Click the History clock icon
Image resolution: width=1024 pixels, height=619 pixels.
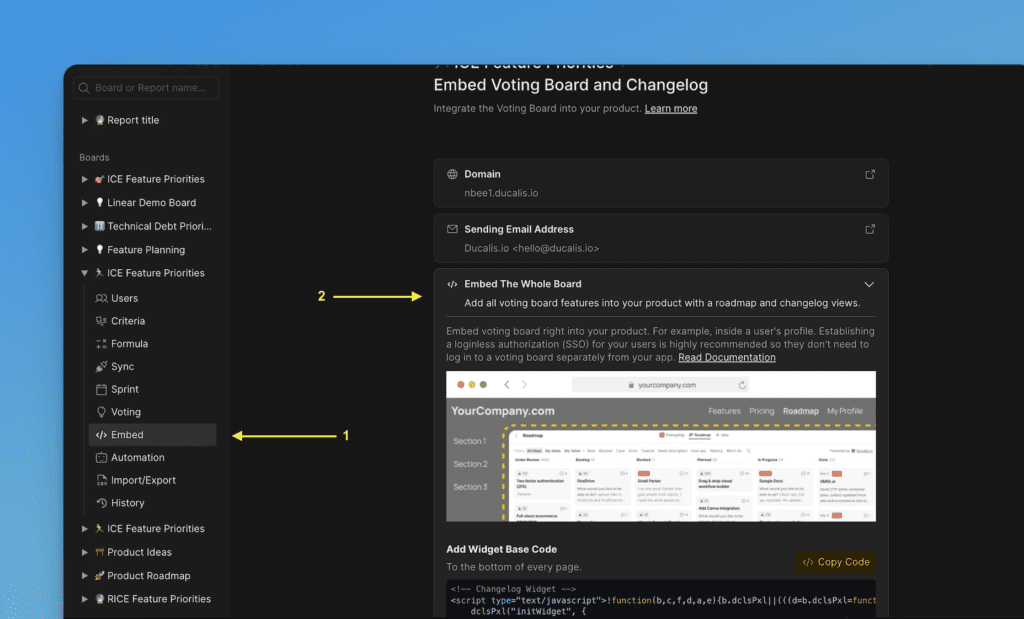click(101, 503)
